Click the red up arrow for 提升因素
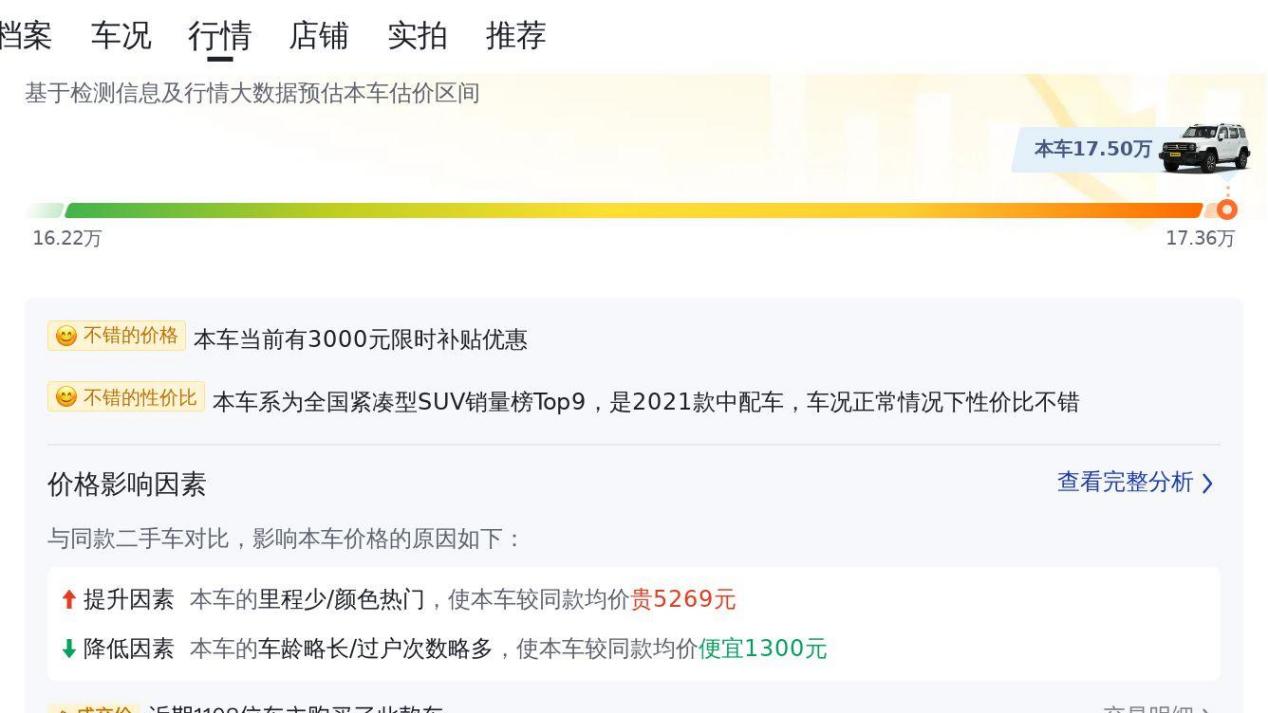 coord(68,599)
